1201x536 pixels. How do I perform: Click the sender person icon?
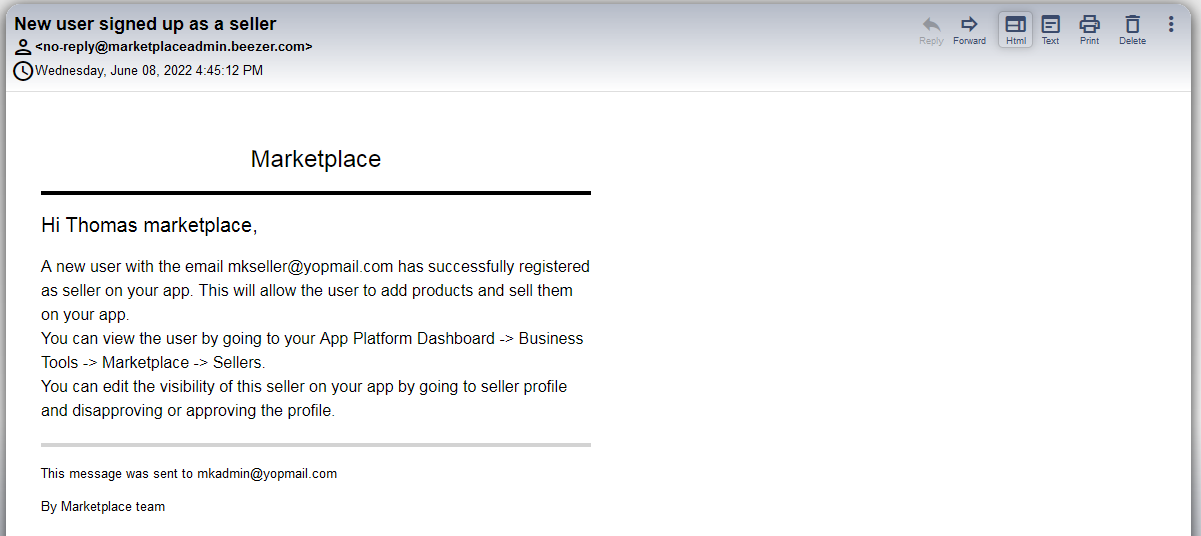pos(23,47)
